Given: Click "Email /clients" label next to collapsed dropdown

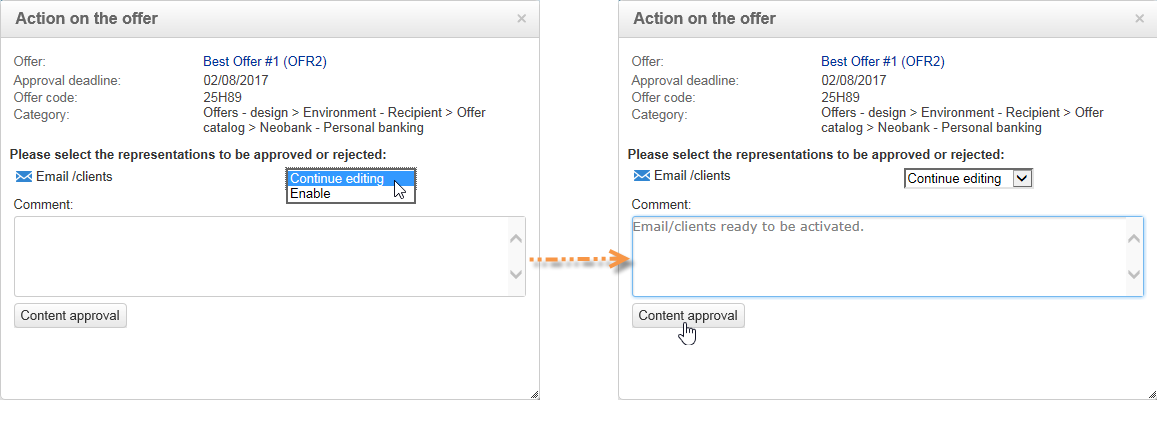Looking at the screenshot, I should [692, 176].
